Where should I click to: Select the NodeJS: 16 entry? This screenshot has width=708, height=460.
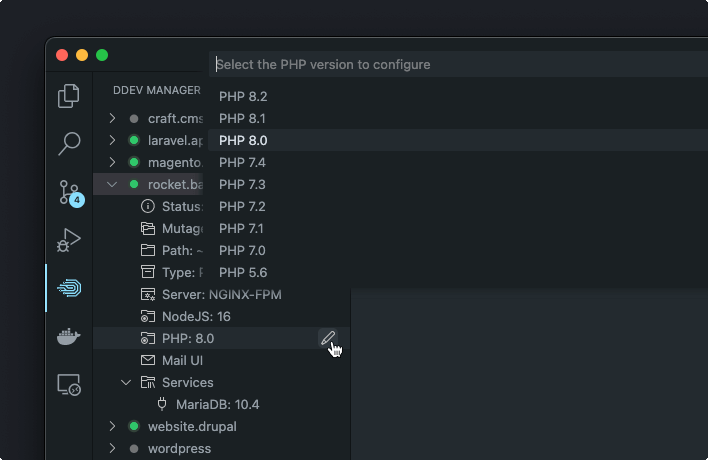(x=196, y=317)
